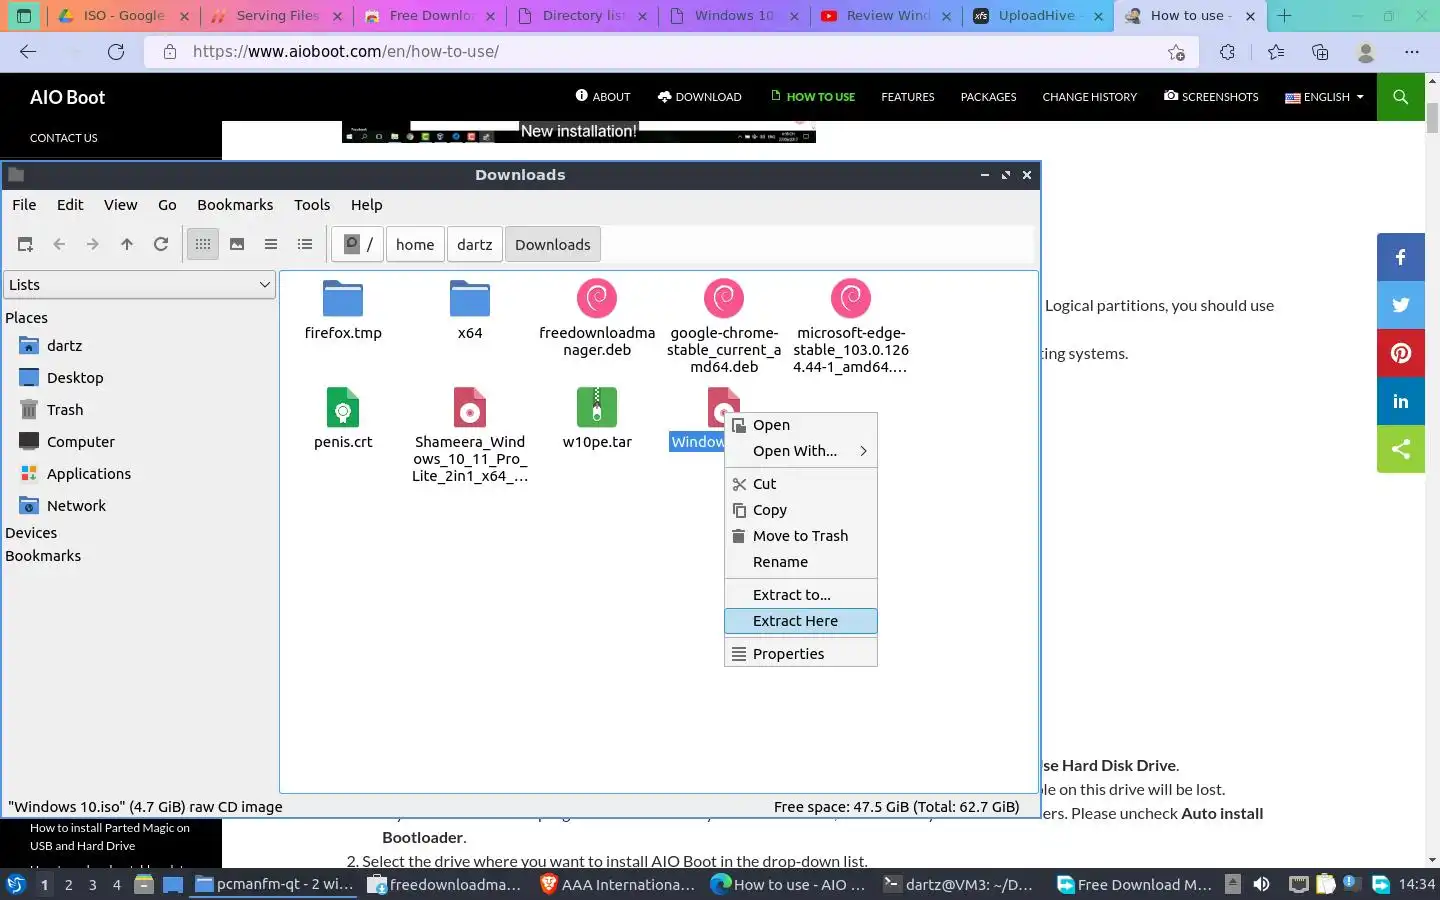1440x900 pixels.
Task: Select the microsoft-edge-stable deb package
Action: [x=851, y=326]
